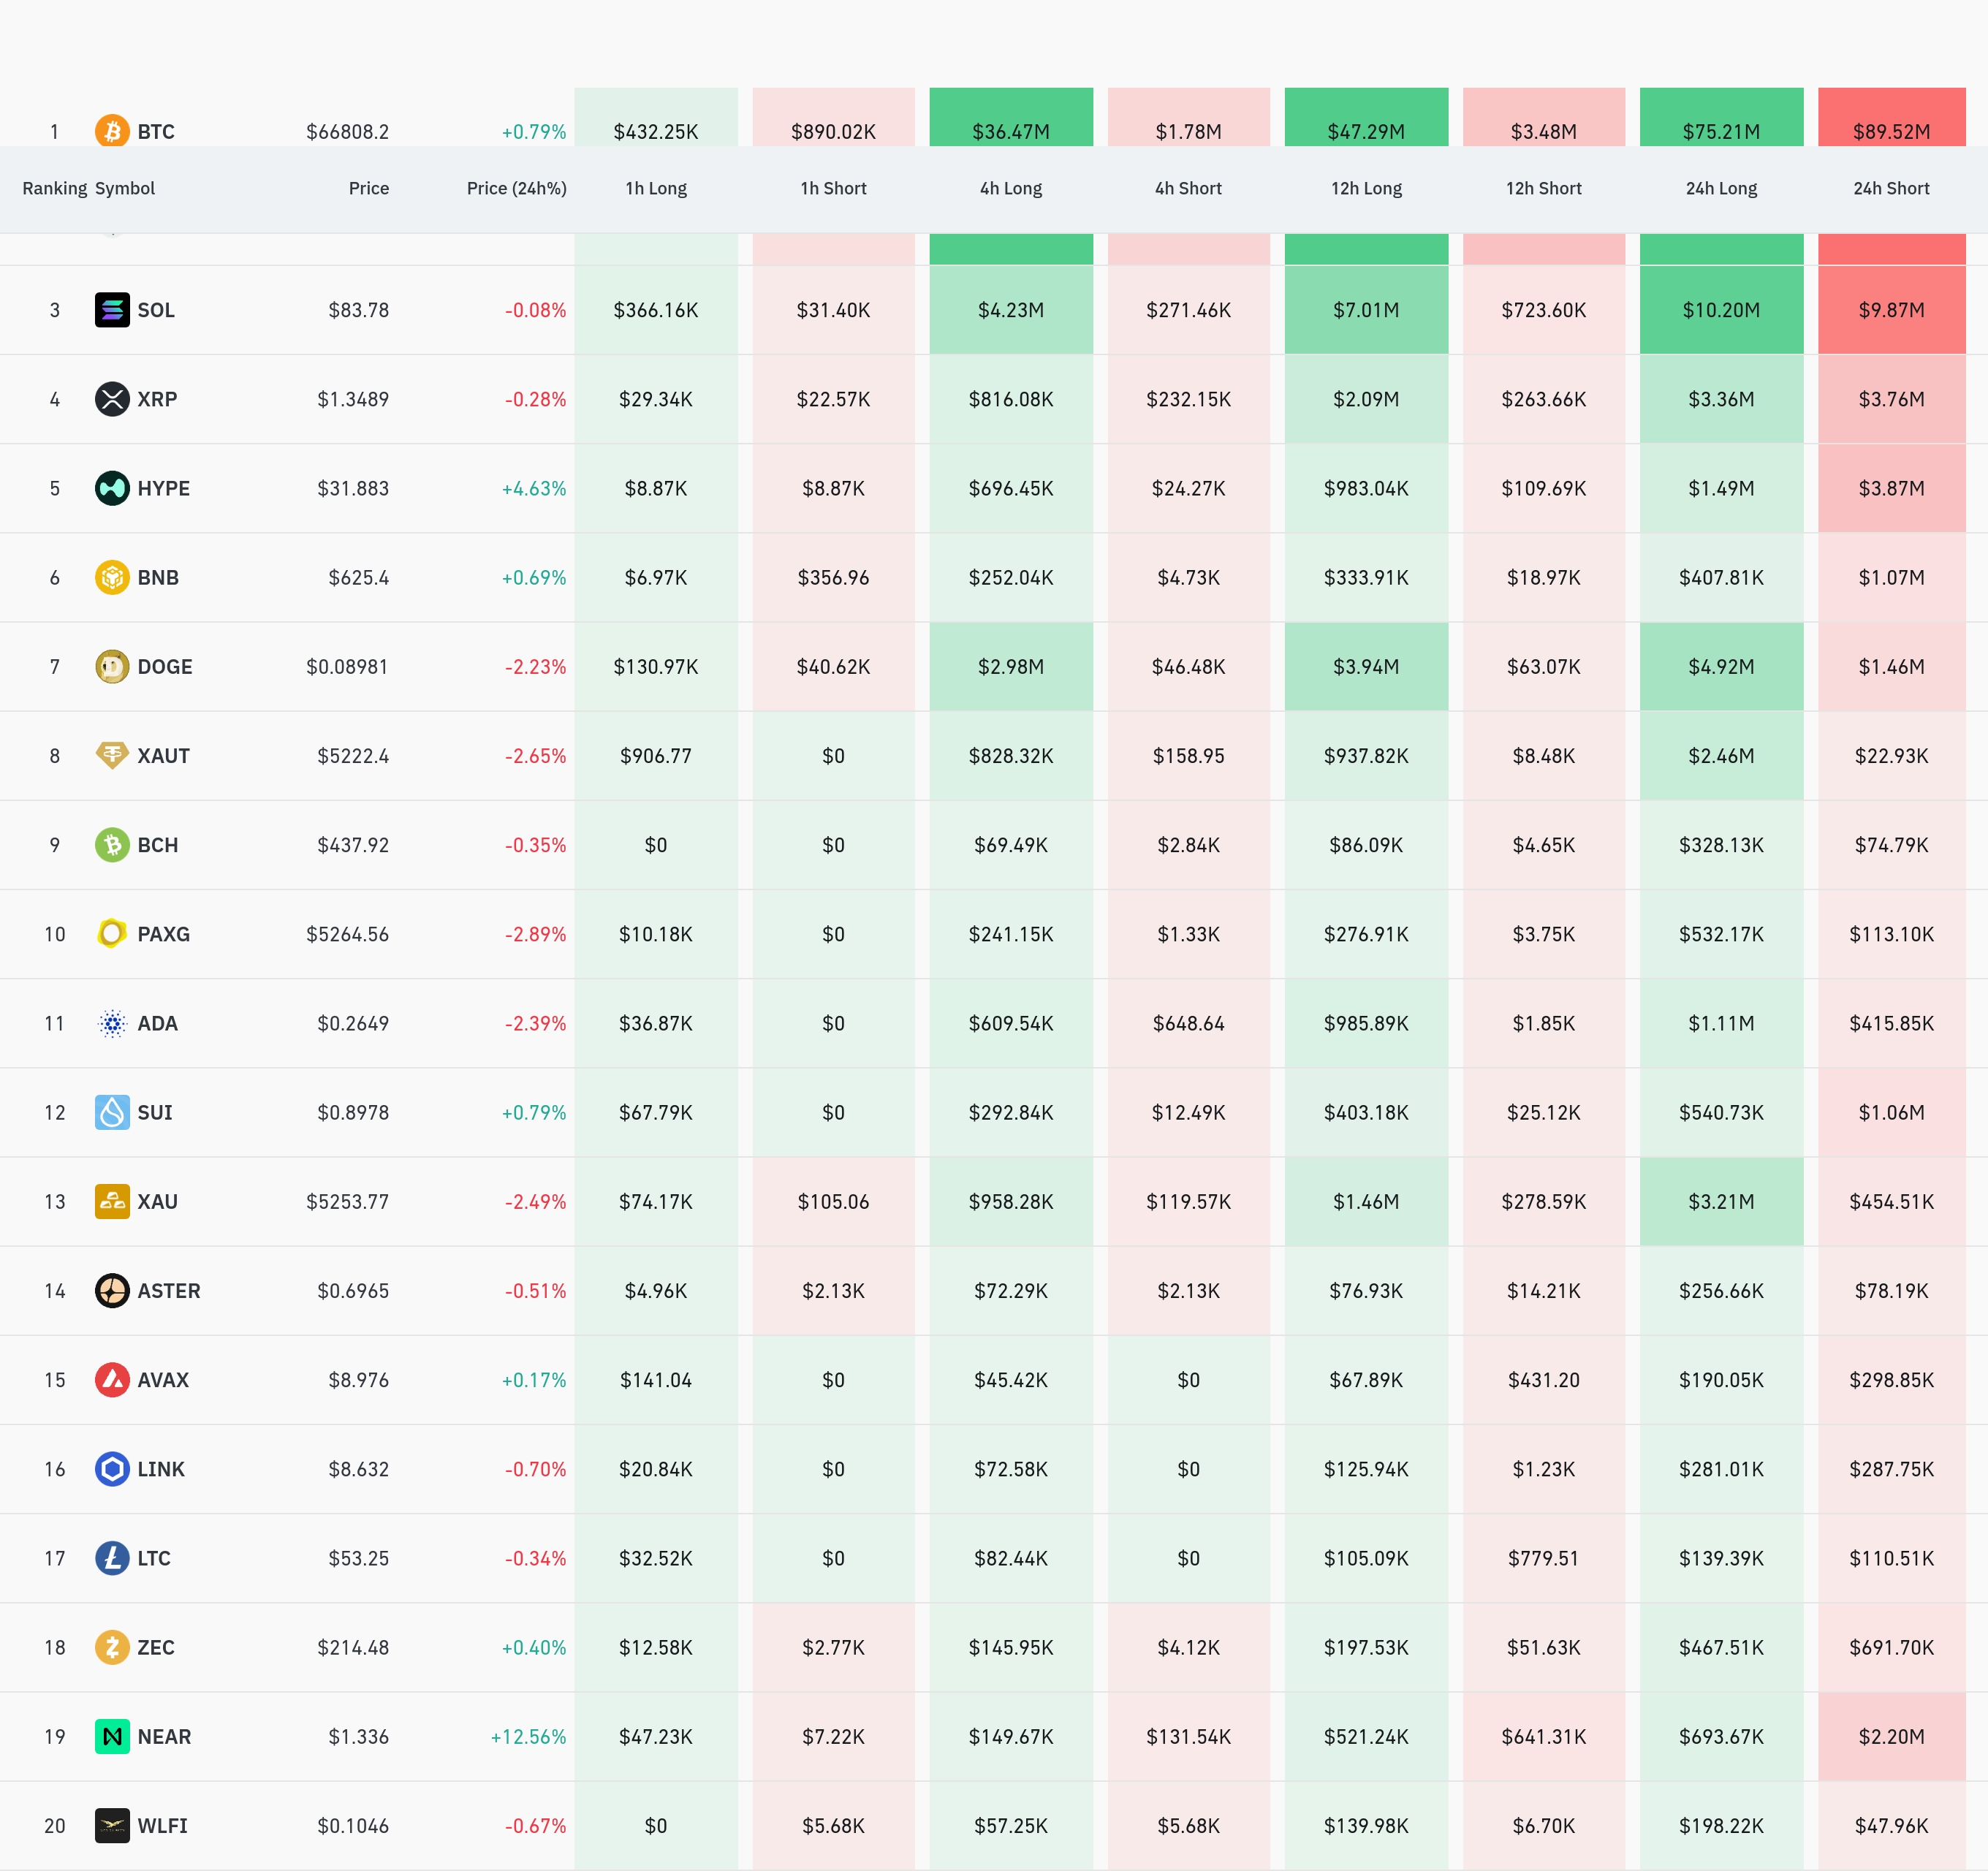Sort by 12h Long column header
Viewport: 1988px width, 1871px height.
[x=1366, y=188]
